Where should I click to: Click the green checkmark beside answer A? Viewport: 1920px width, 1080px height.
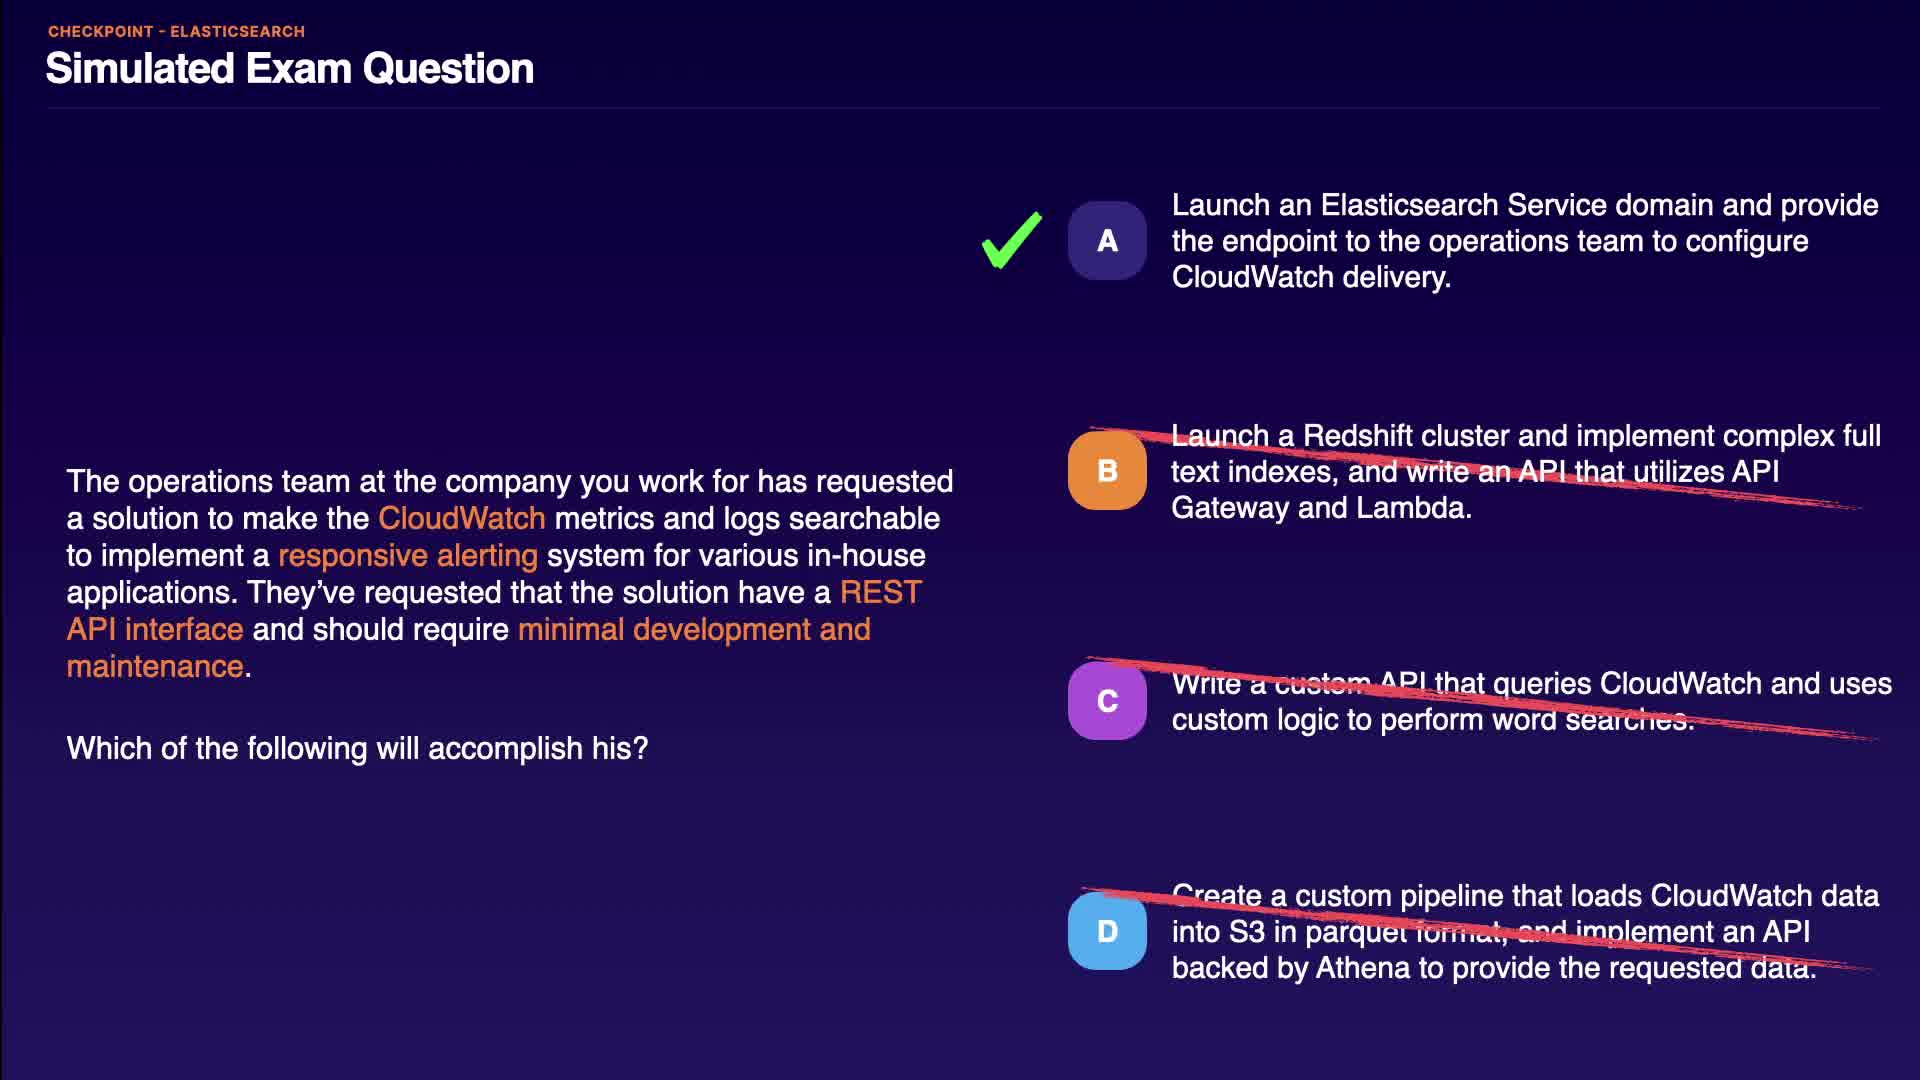pos(1012,241)
